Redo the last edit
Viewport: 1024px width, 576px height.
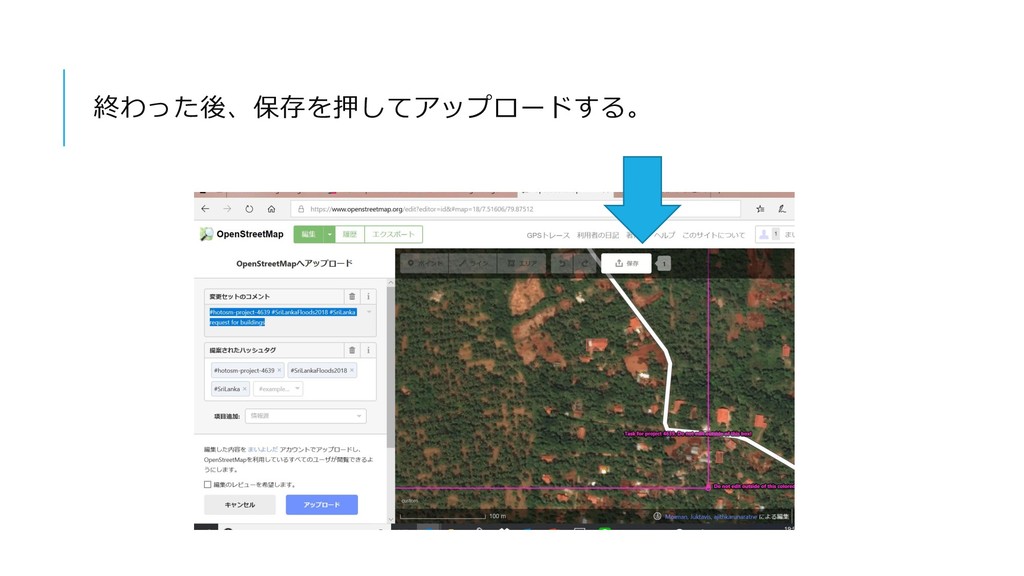tap(584, 263)
